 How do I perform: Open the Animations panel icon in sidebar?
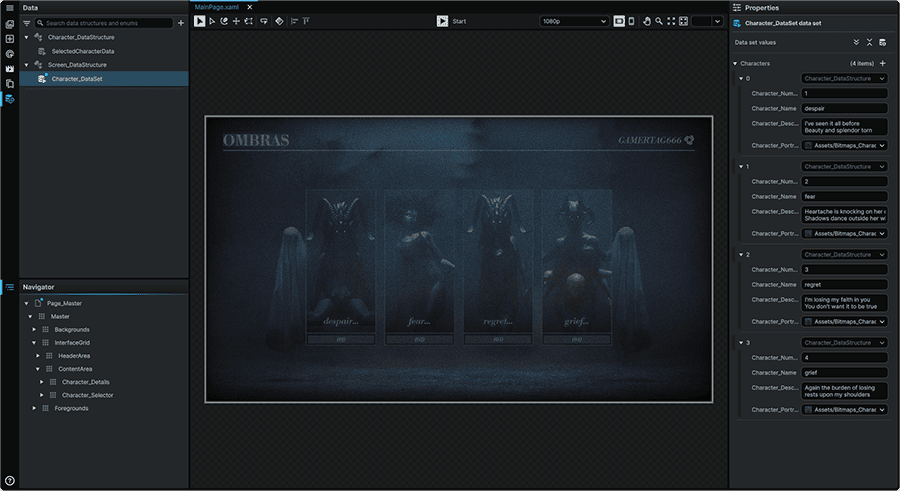click(x=9, y=69)
